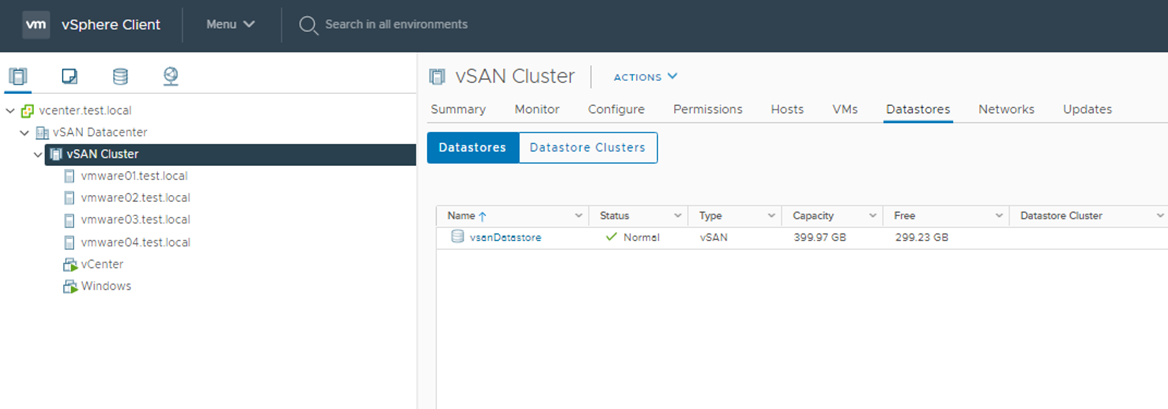
Task: Select vSAN Datacenter in the tree
Action: pos(100,133)
